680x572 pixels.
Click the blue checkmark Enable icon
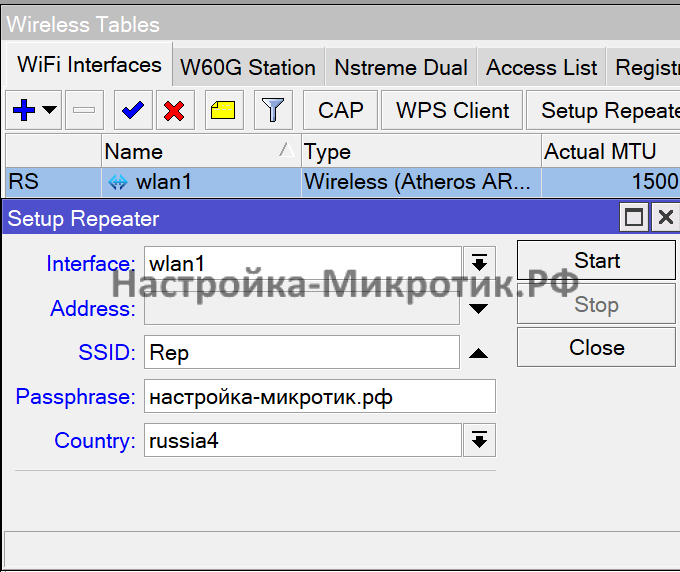pos(133,110)
